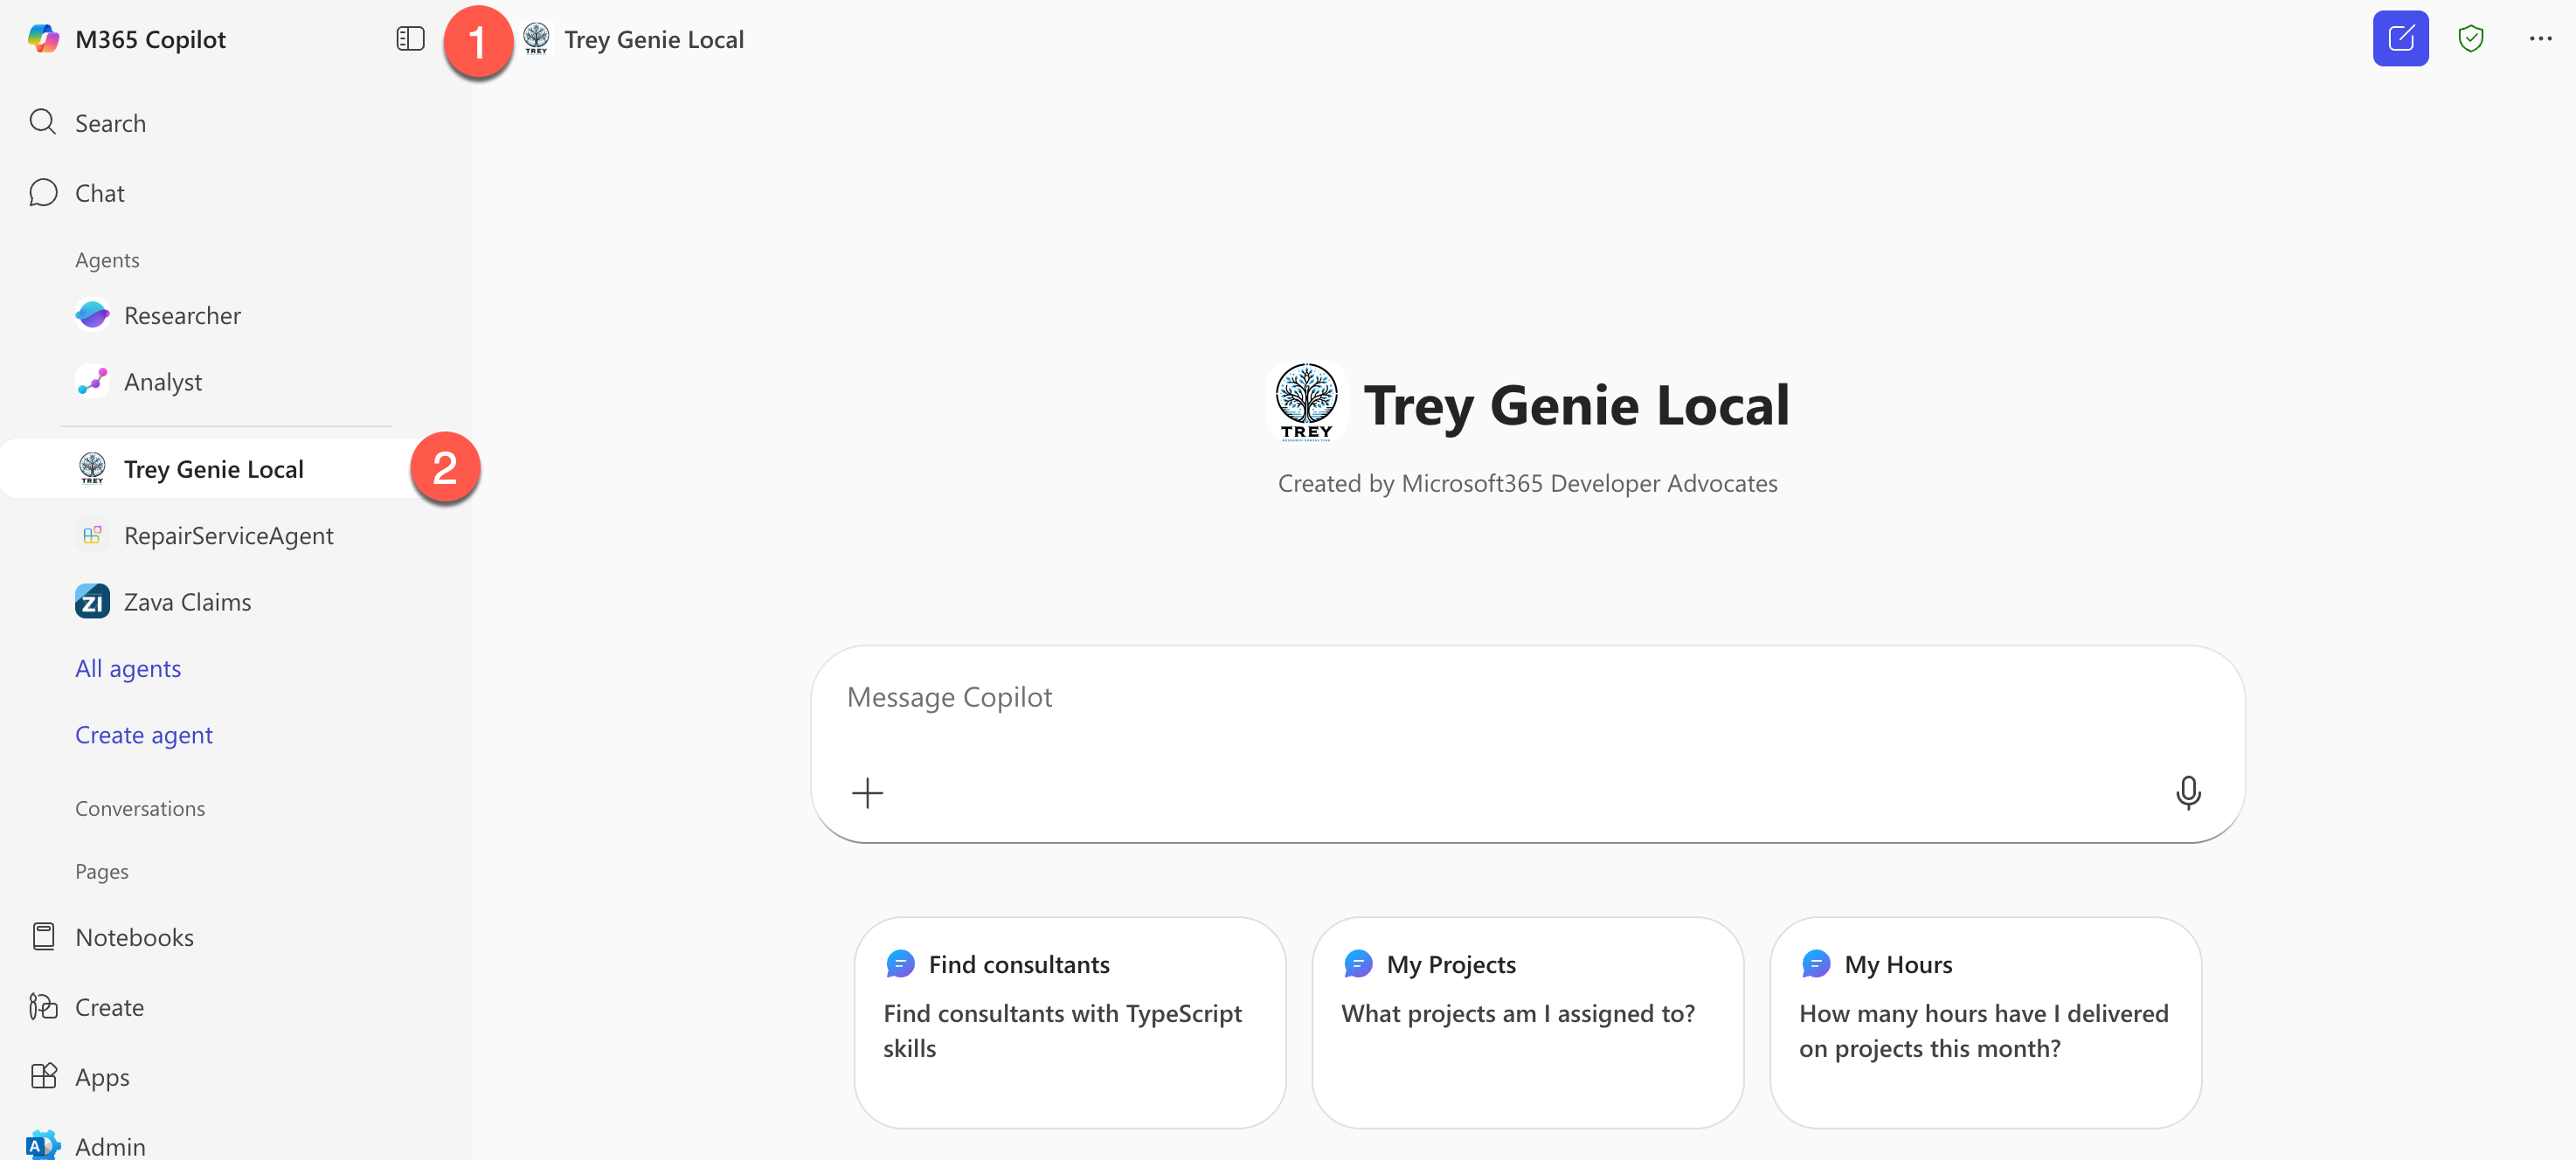Choose the Find consultants prompt card
Image resolution: width=2576 pixels, height=1160 pixels.
tap(1069, 1022)
